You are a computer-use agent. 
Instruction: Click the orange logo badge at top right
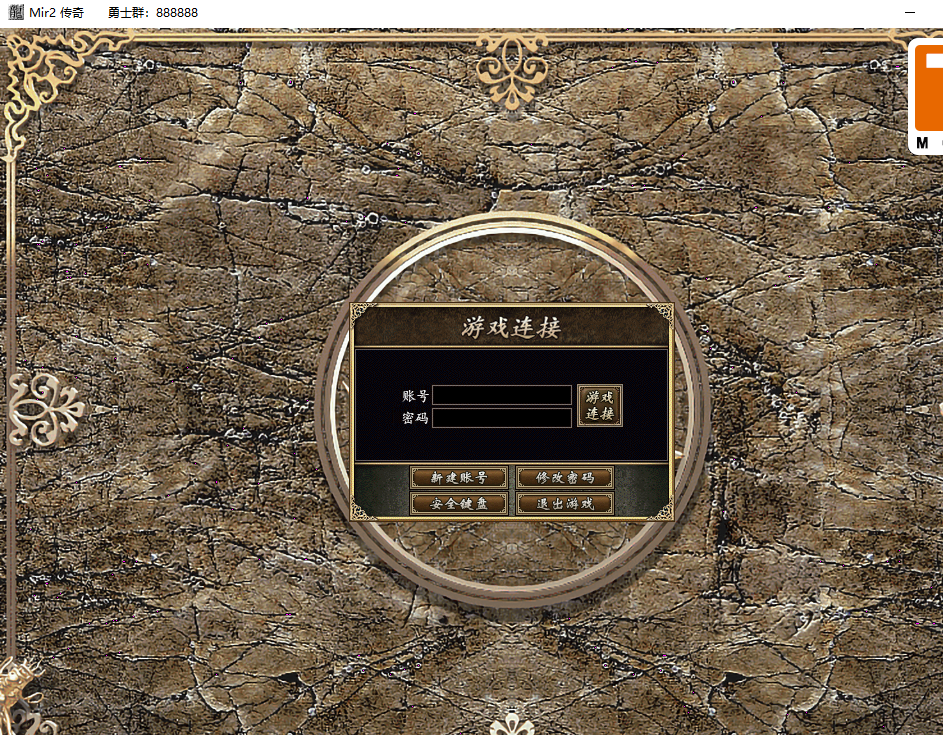pyautogui.click(x=926, y=96)
